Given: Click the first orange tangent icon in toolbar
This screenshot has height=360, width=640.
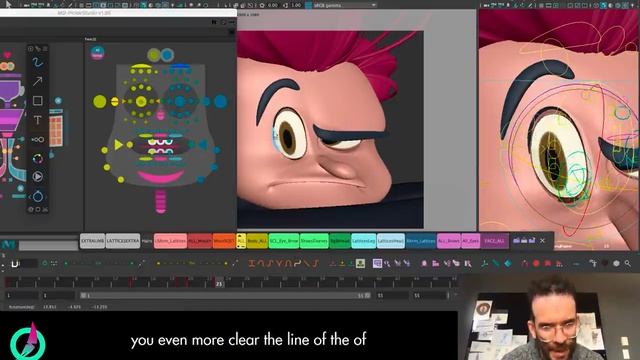Looking at the screenshot, I should pyautogui.click(x=252, y=264).
